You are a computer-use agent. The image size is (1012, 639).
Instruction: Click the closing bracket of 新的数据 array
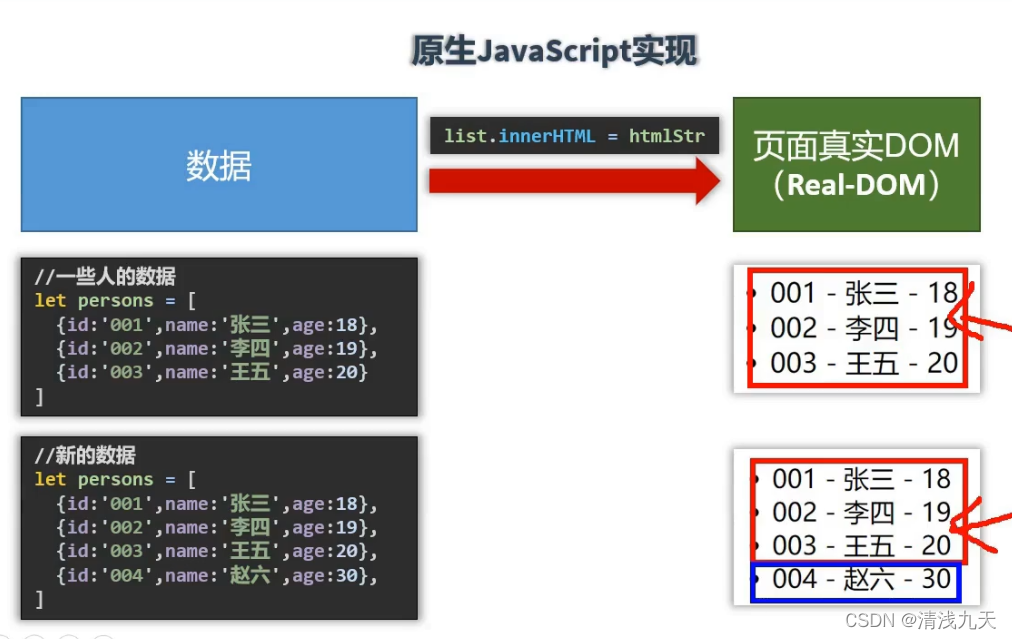39,600
